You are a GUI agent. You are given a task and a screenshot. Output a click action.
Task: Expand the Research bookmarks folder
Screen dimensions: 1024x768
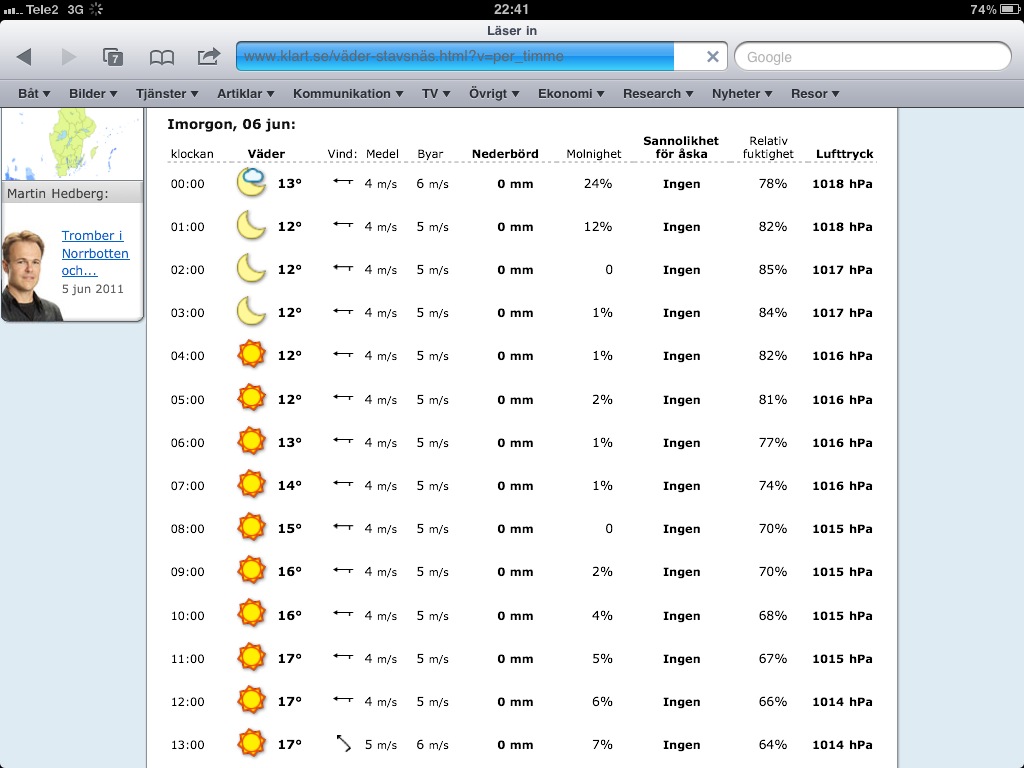[x=658, y=93]
